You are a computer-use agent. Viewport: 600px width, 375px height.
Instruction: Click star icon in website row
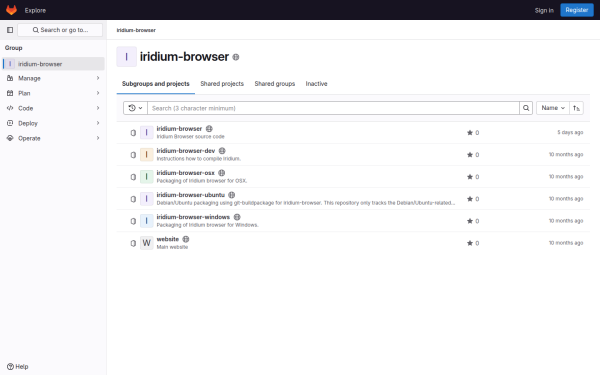470,243
